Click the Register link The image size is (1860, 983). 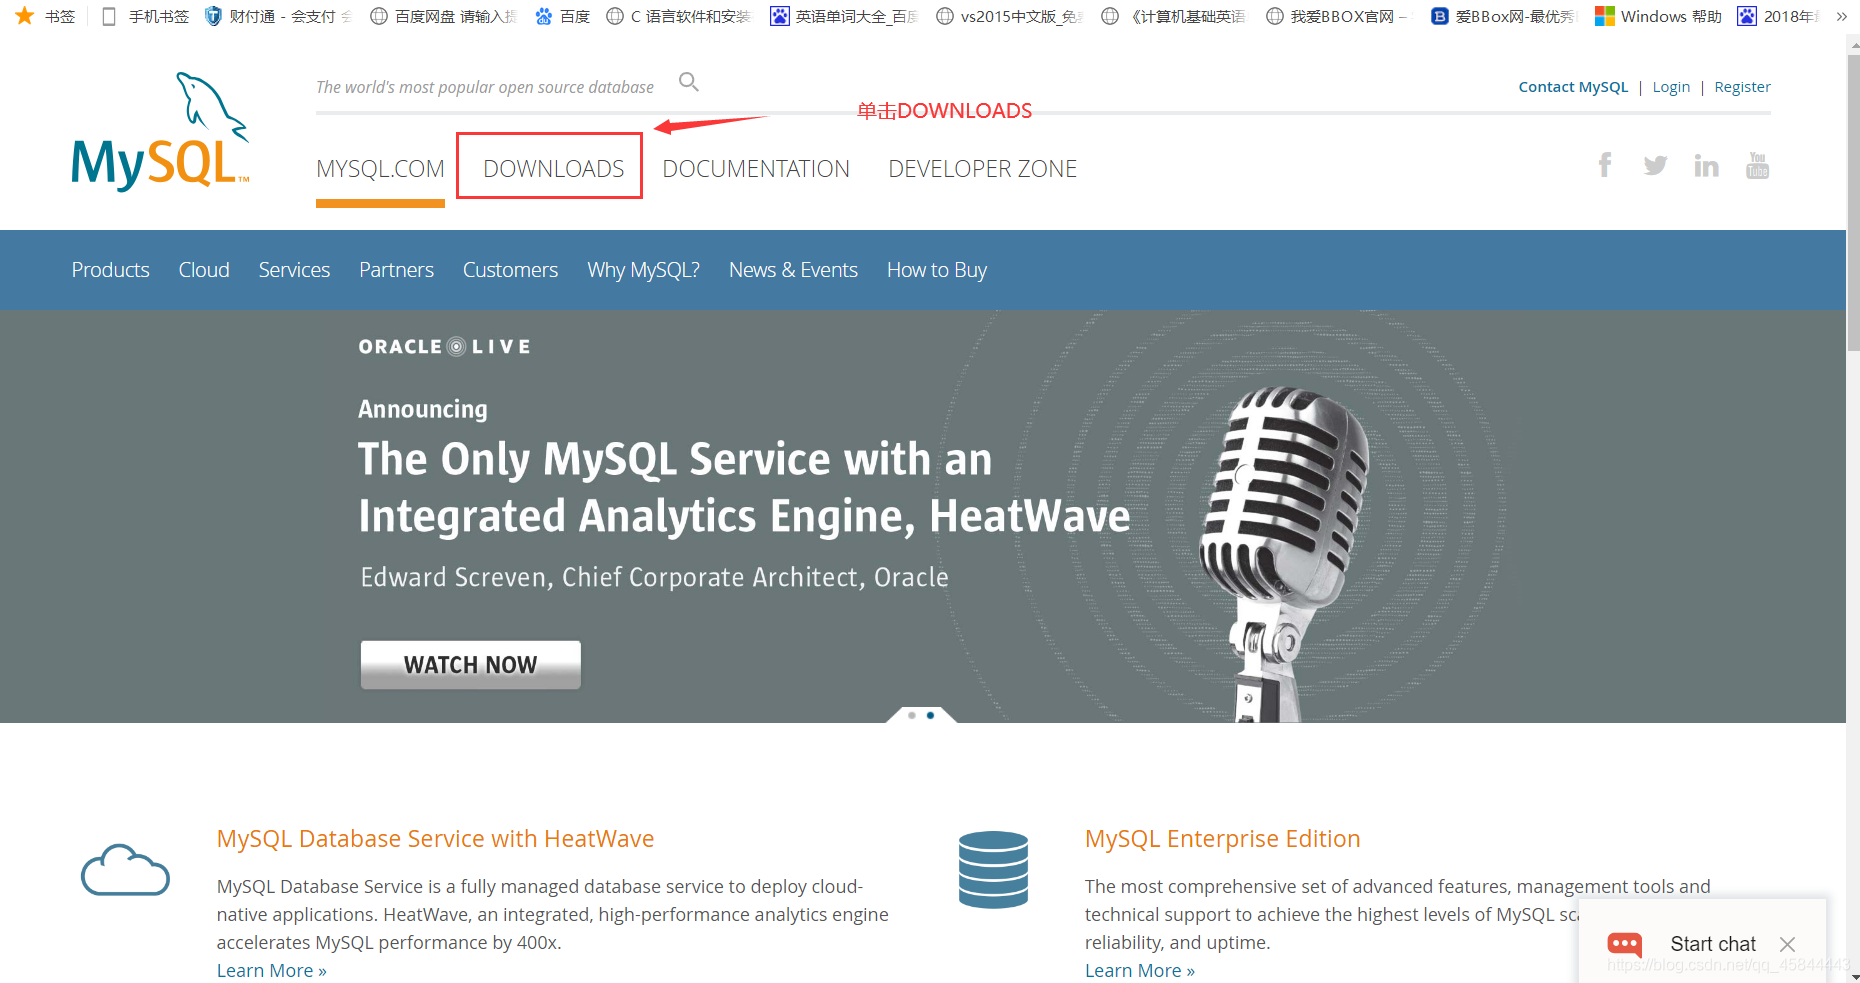1742,87
